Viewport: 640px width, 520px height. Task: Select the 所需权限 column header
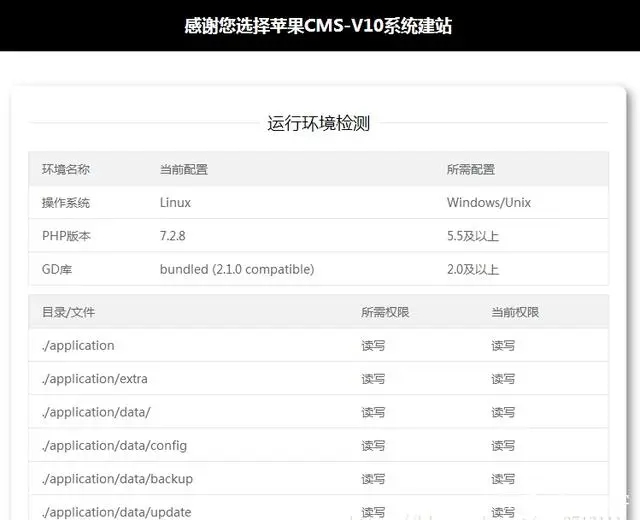[385, 312]
